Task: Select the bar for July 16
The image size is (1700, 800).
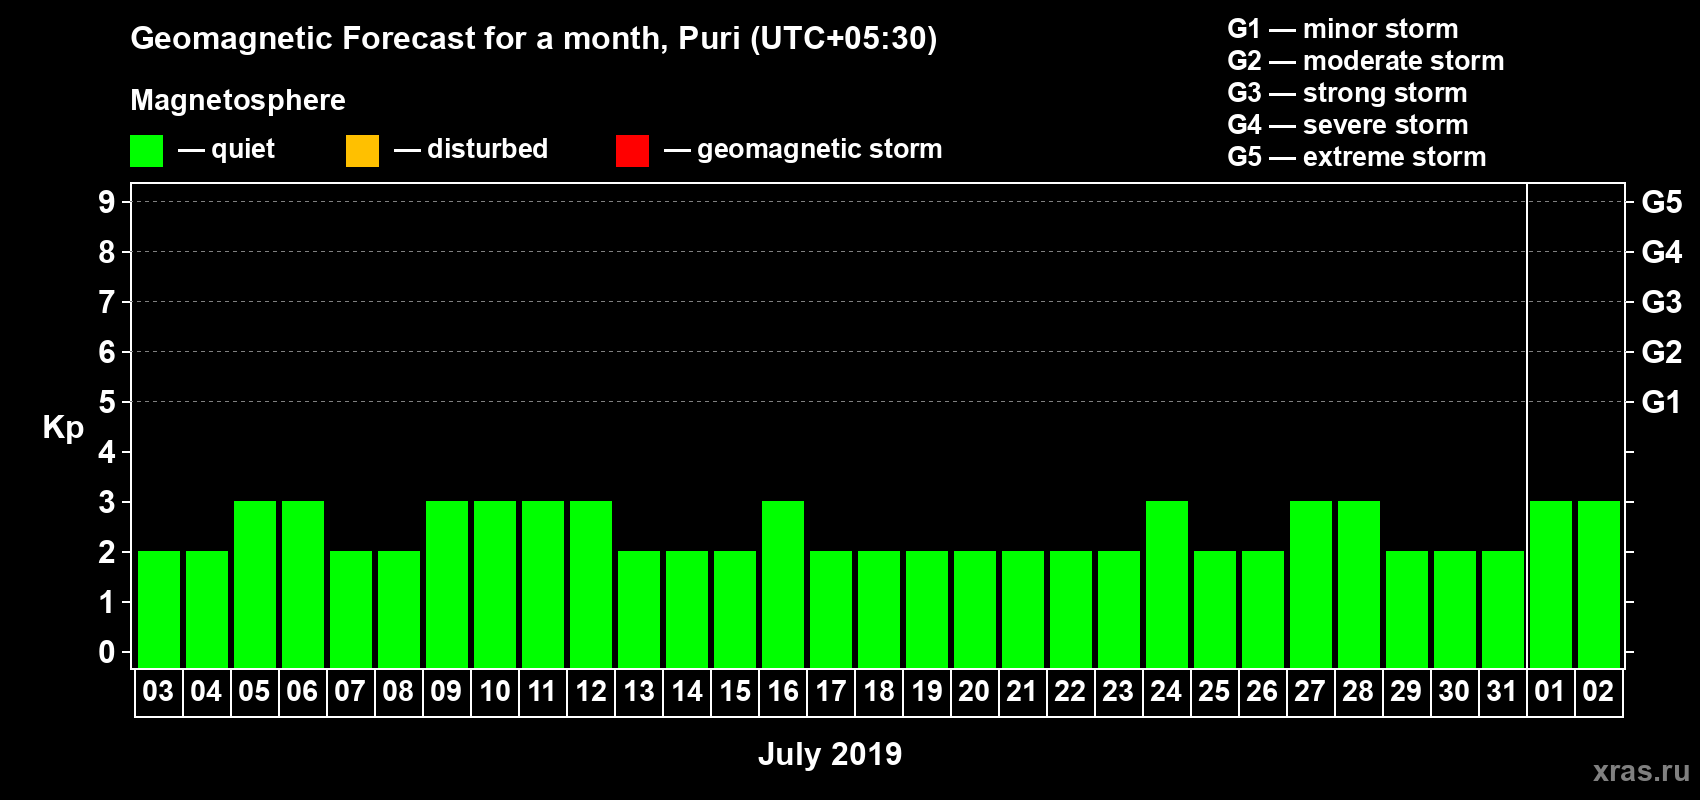Action: tap(783, 584)
